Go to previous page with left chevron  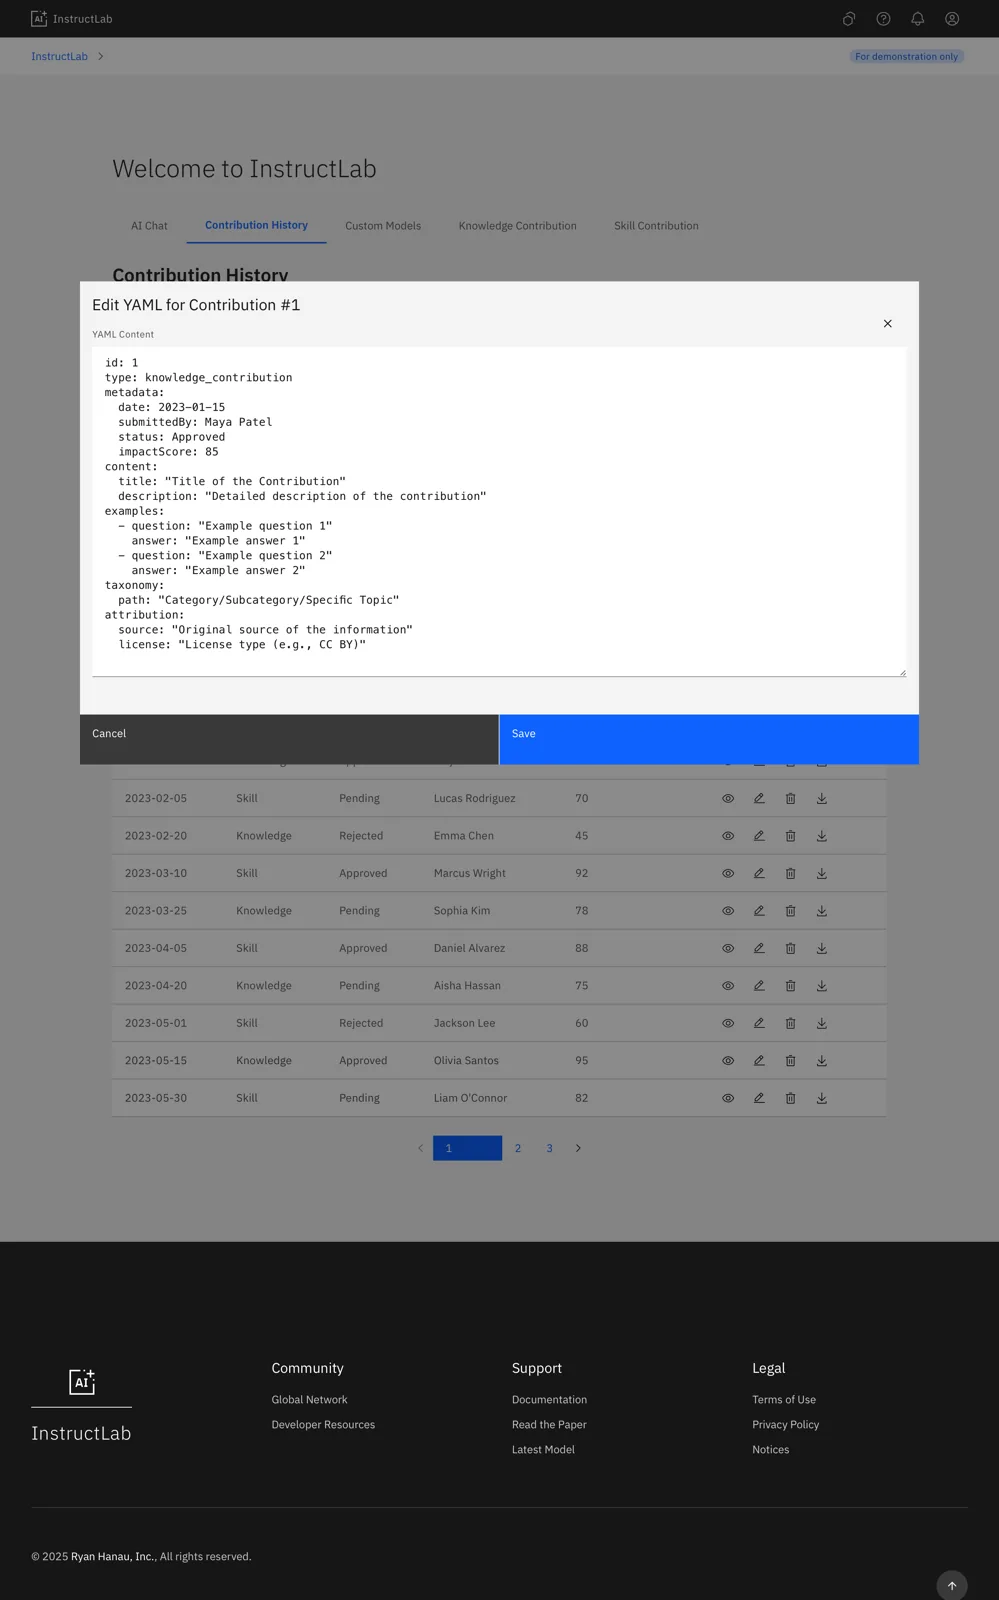pos(420,1149)
